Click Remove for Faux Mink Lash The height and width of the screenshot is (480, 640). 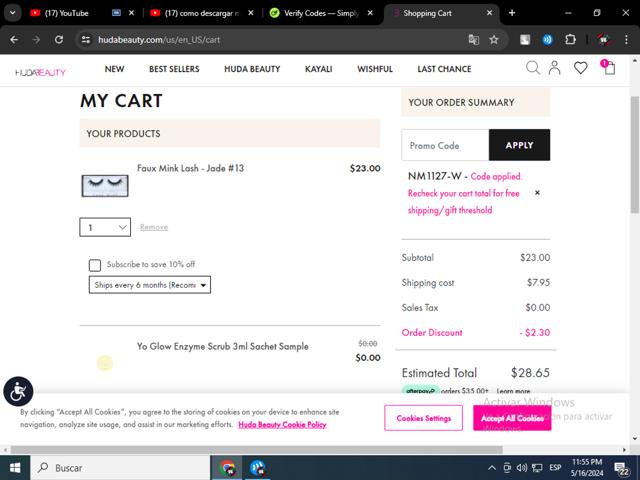click(x=154, y=227)
